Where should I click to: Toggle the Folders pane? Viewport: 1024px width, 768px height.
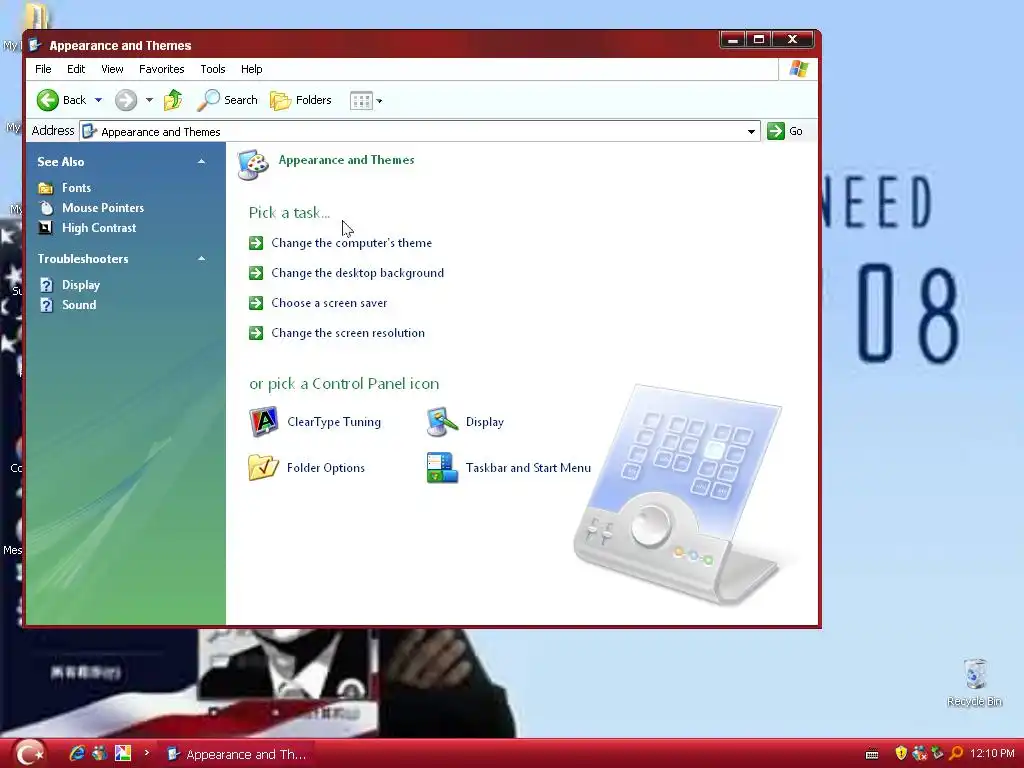[301, 100]
